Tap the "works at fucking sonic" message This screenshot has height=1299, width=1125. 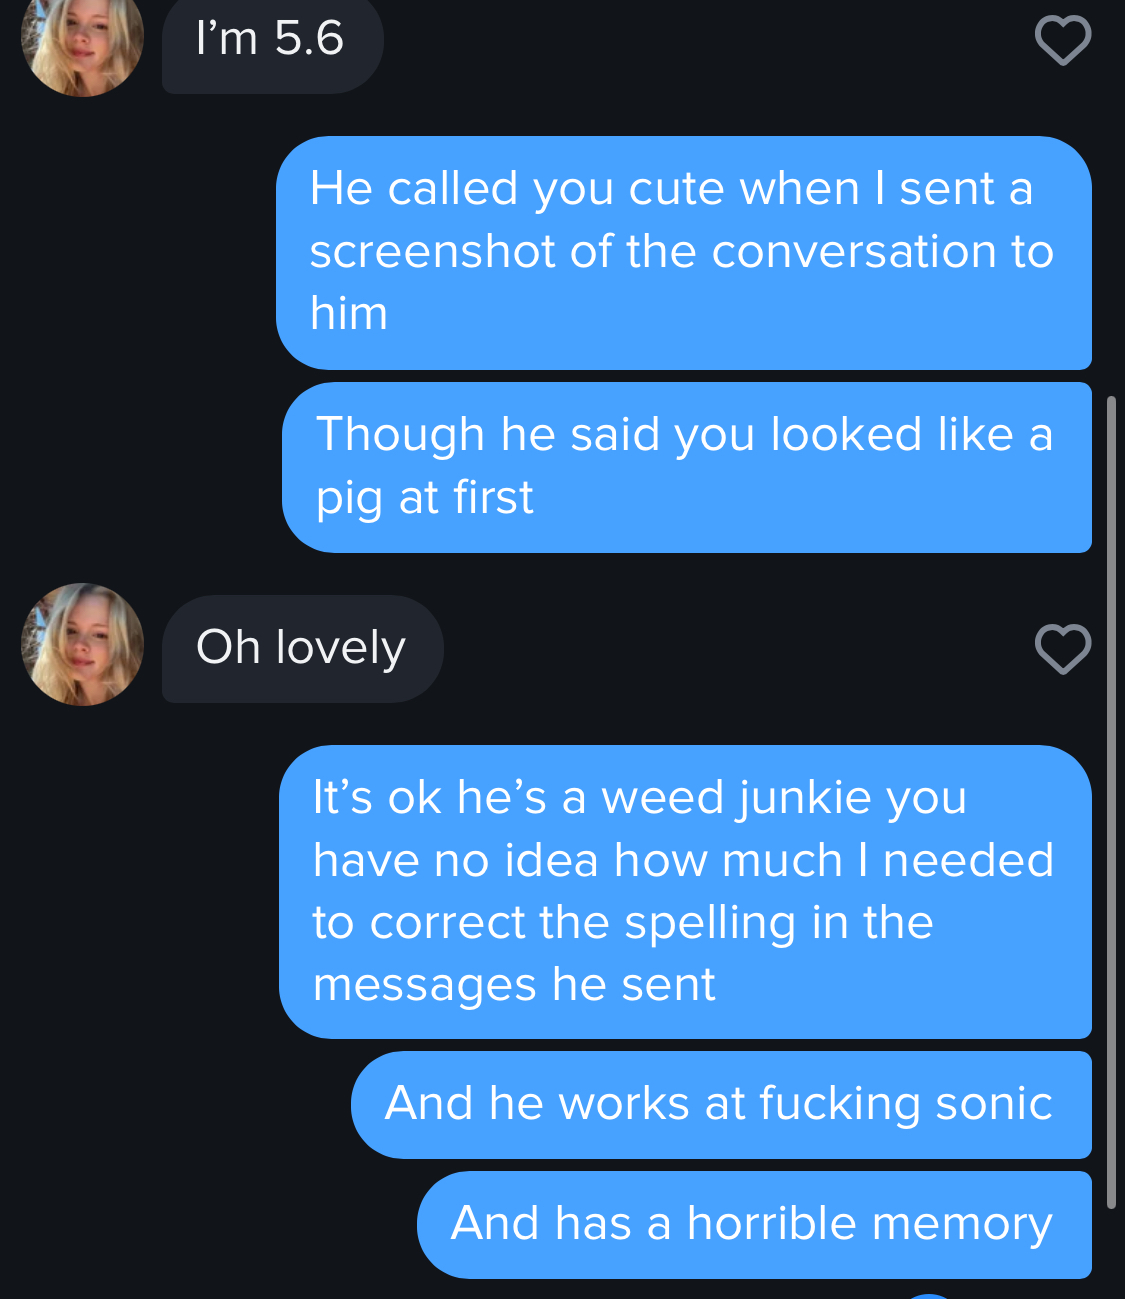(720, 1104)
